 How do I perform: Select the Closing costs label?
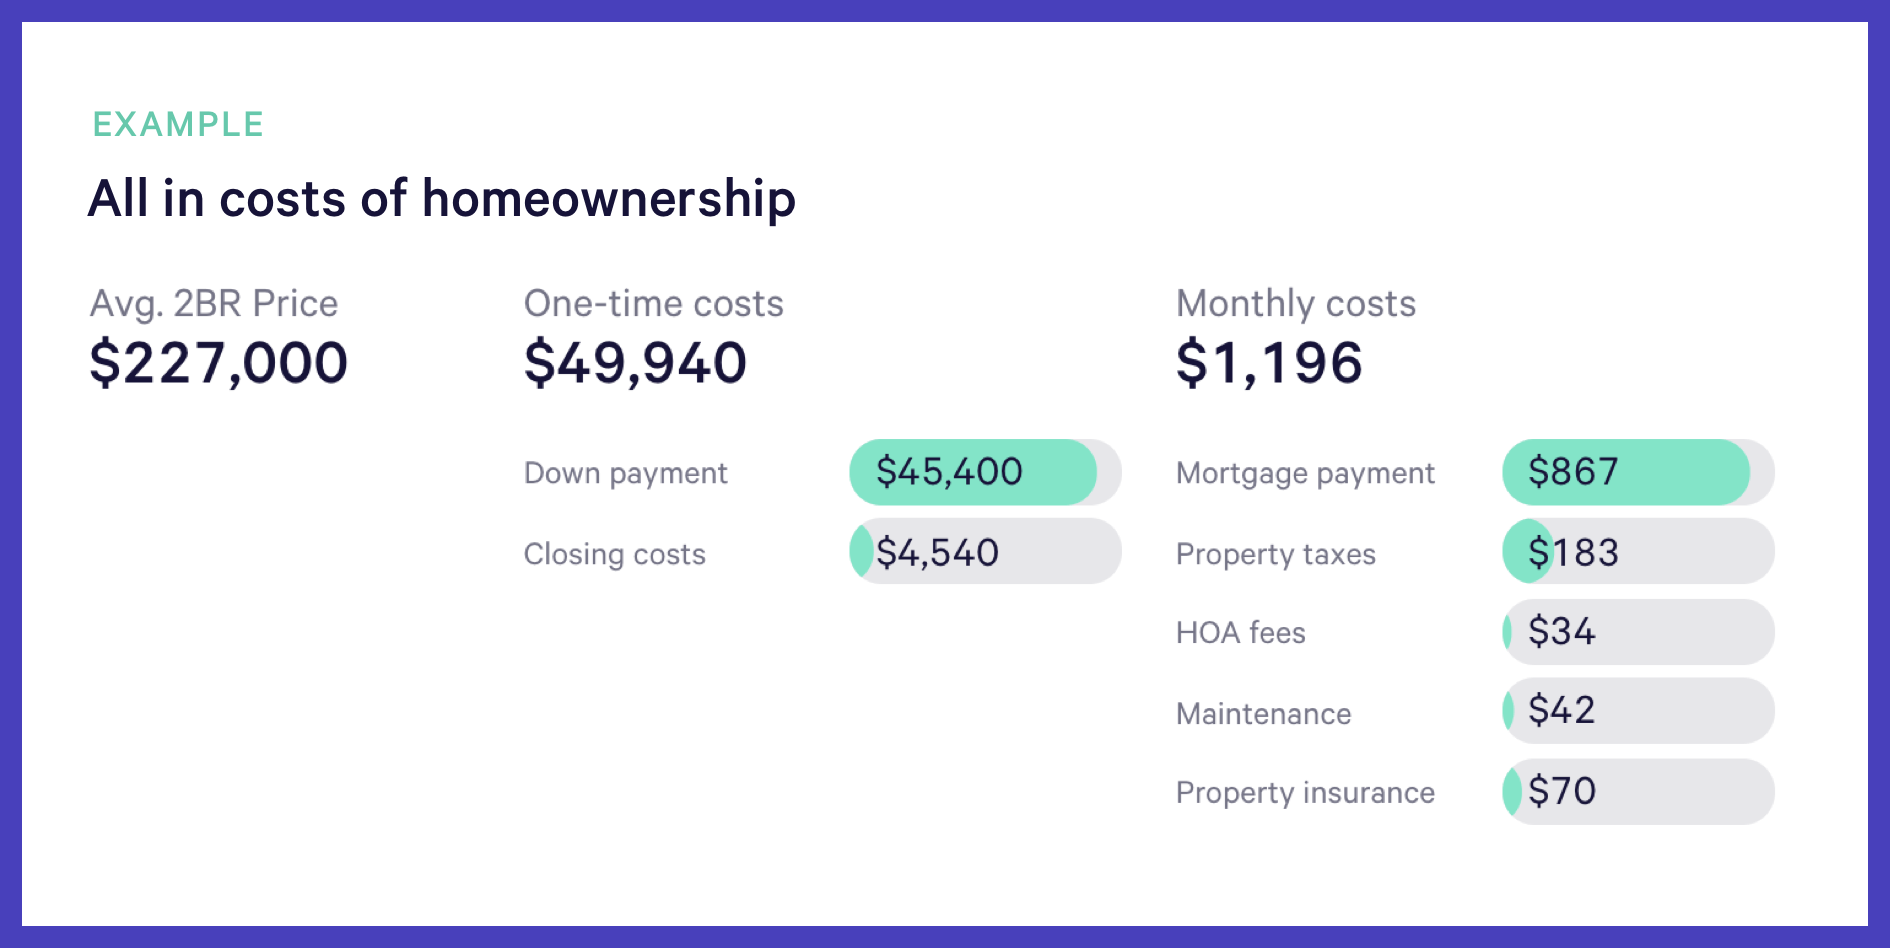[x=614, y=554]
